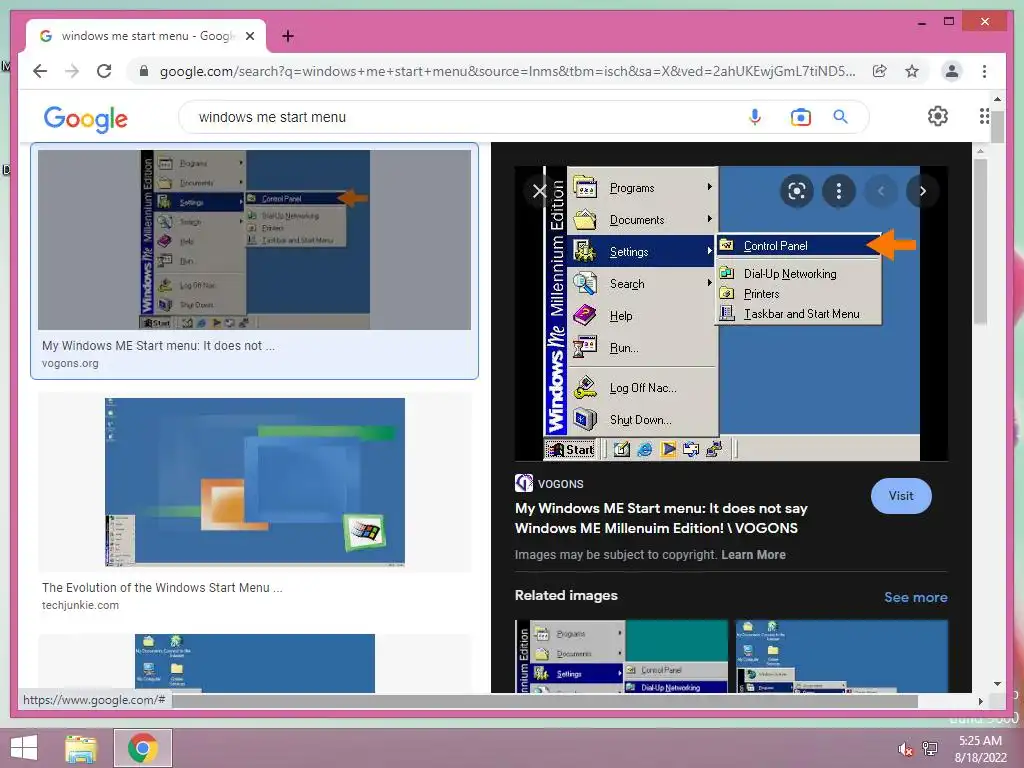Open preview panel more options menu

839,191
